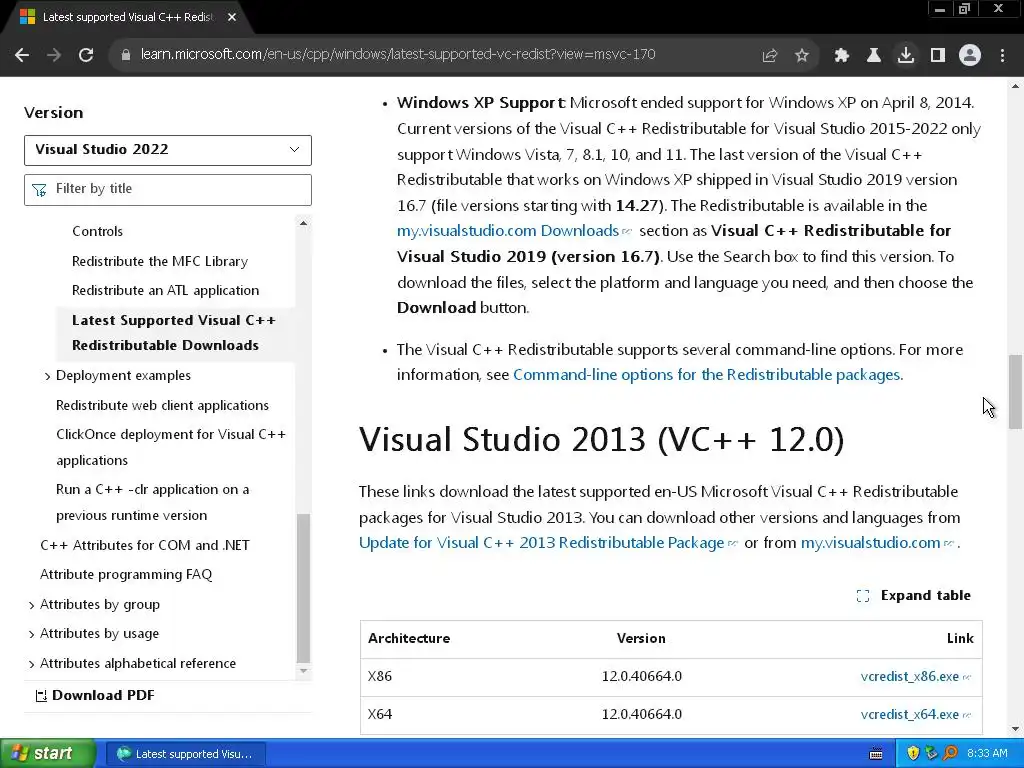
Task: Download vcredist_x64.exe
Action: (916, 714)
